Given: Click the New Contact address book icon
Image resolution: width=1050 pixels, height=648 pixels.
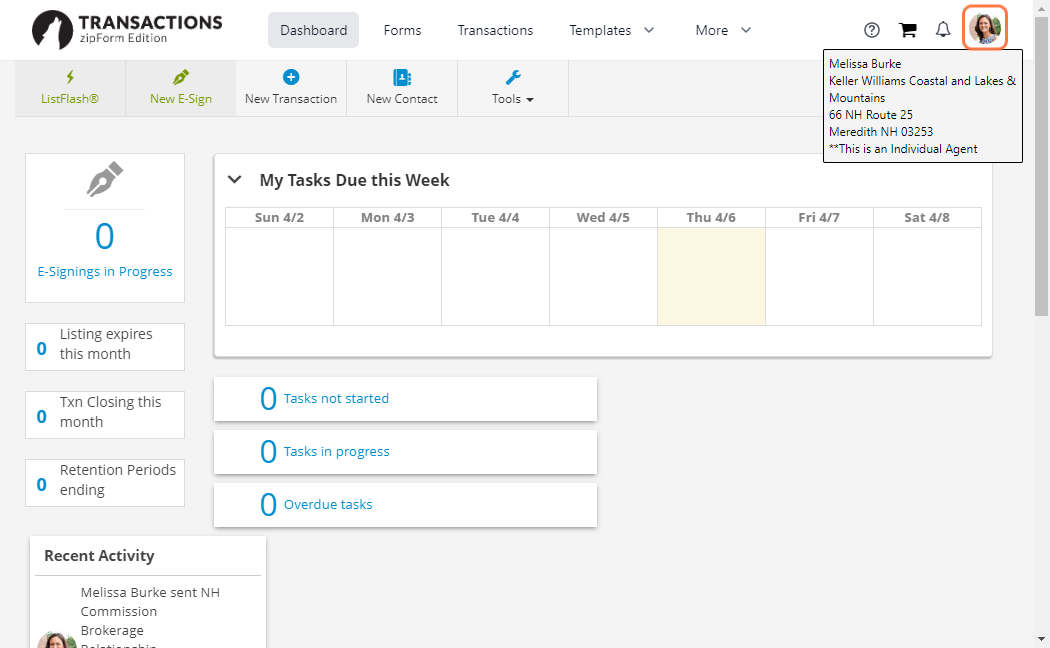Looking at the screenshot, I should coord(402,77).
